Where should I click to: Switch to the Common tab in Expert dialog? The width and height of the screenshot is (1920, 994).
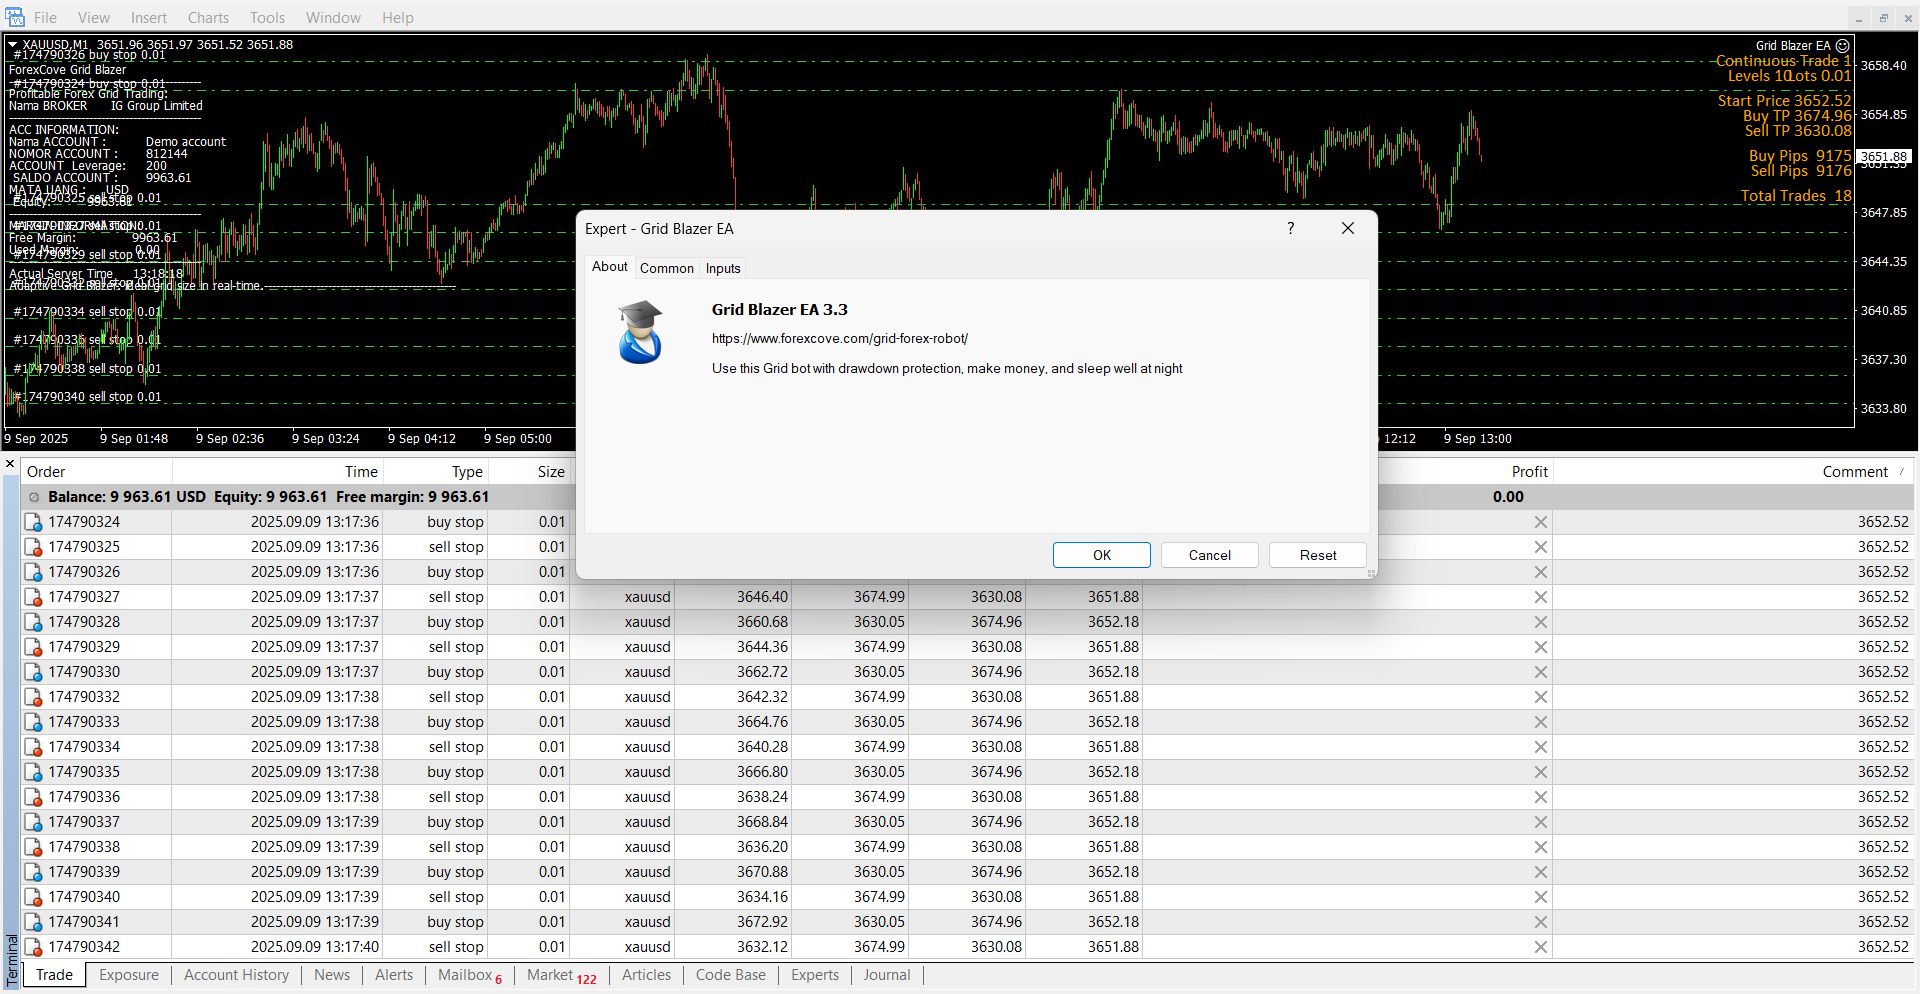(667, 268)
